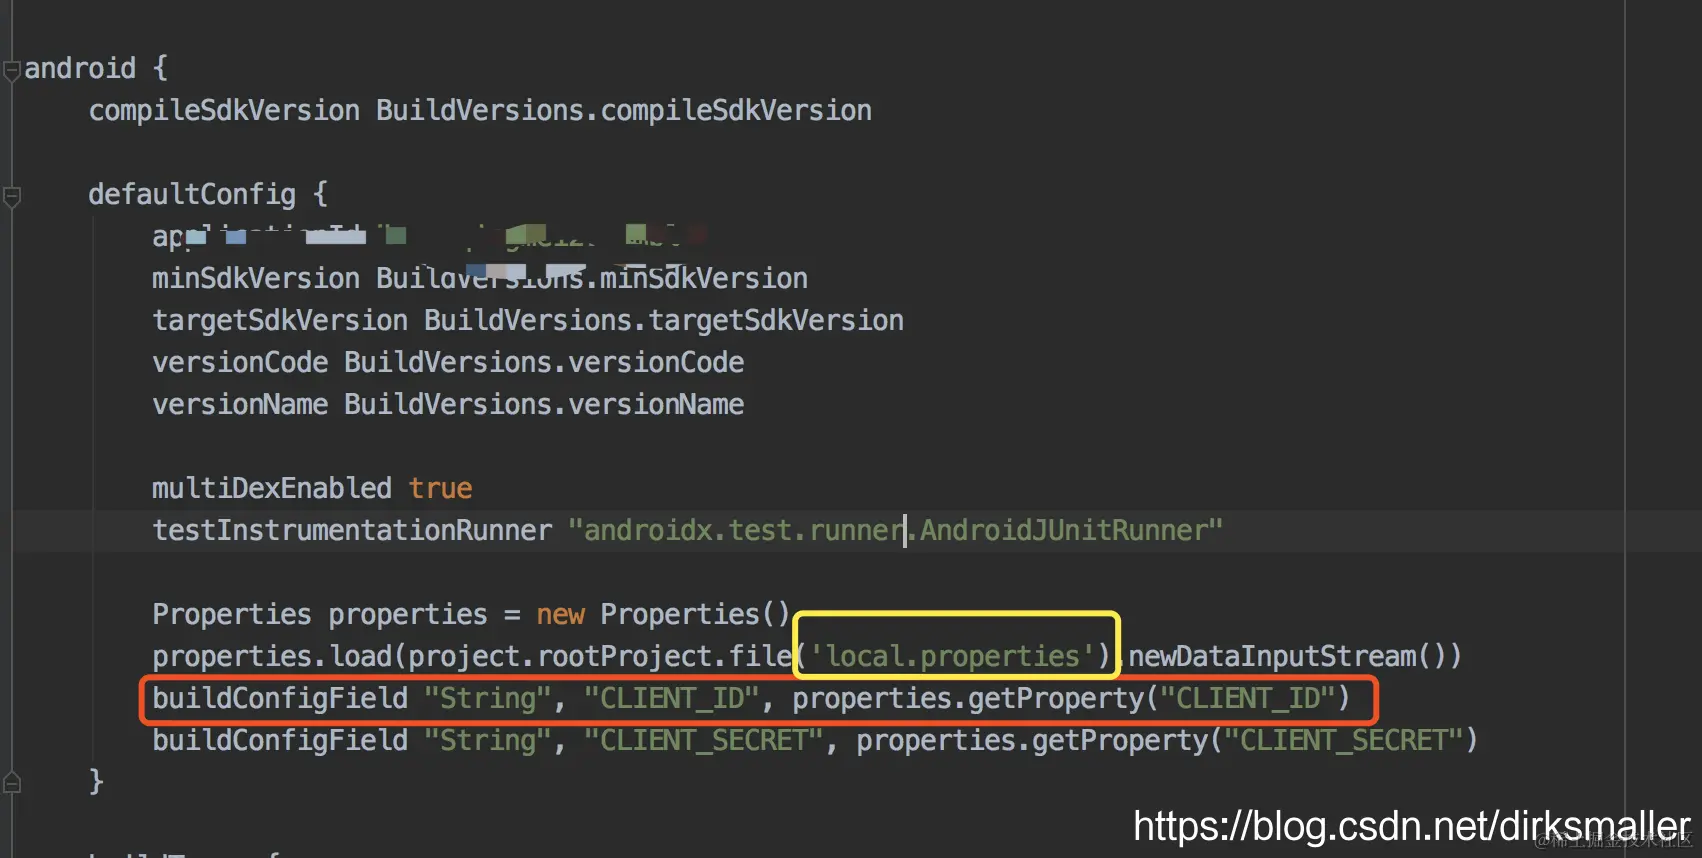Click the 'new' keyword in Properties line
The image size is (1702, 858).
point(560,614)
